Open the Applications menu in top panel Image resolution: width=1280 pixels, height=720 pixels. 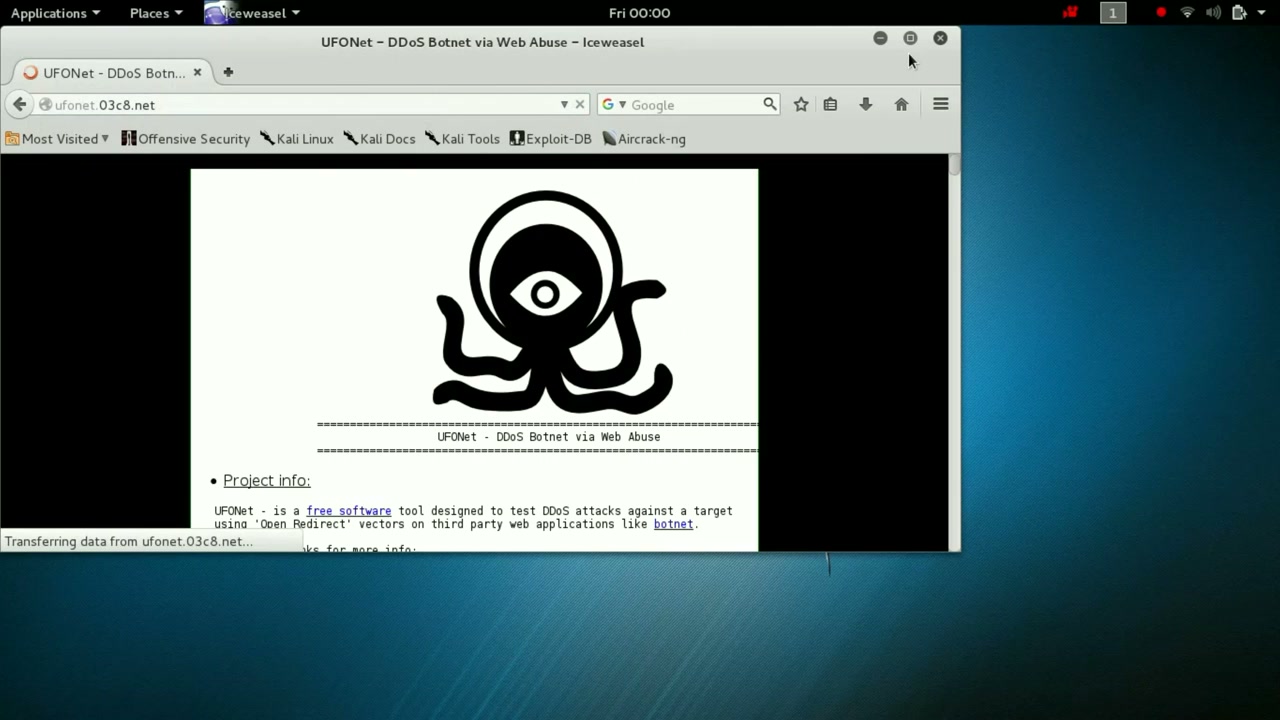(55, 13)
